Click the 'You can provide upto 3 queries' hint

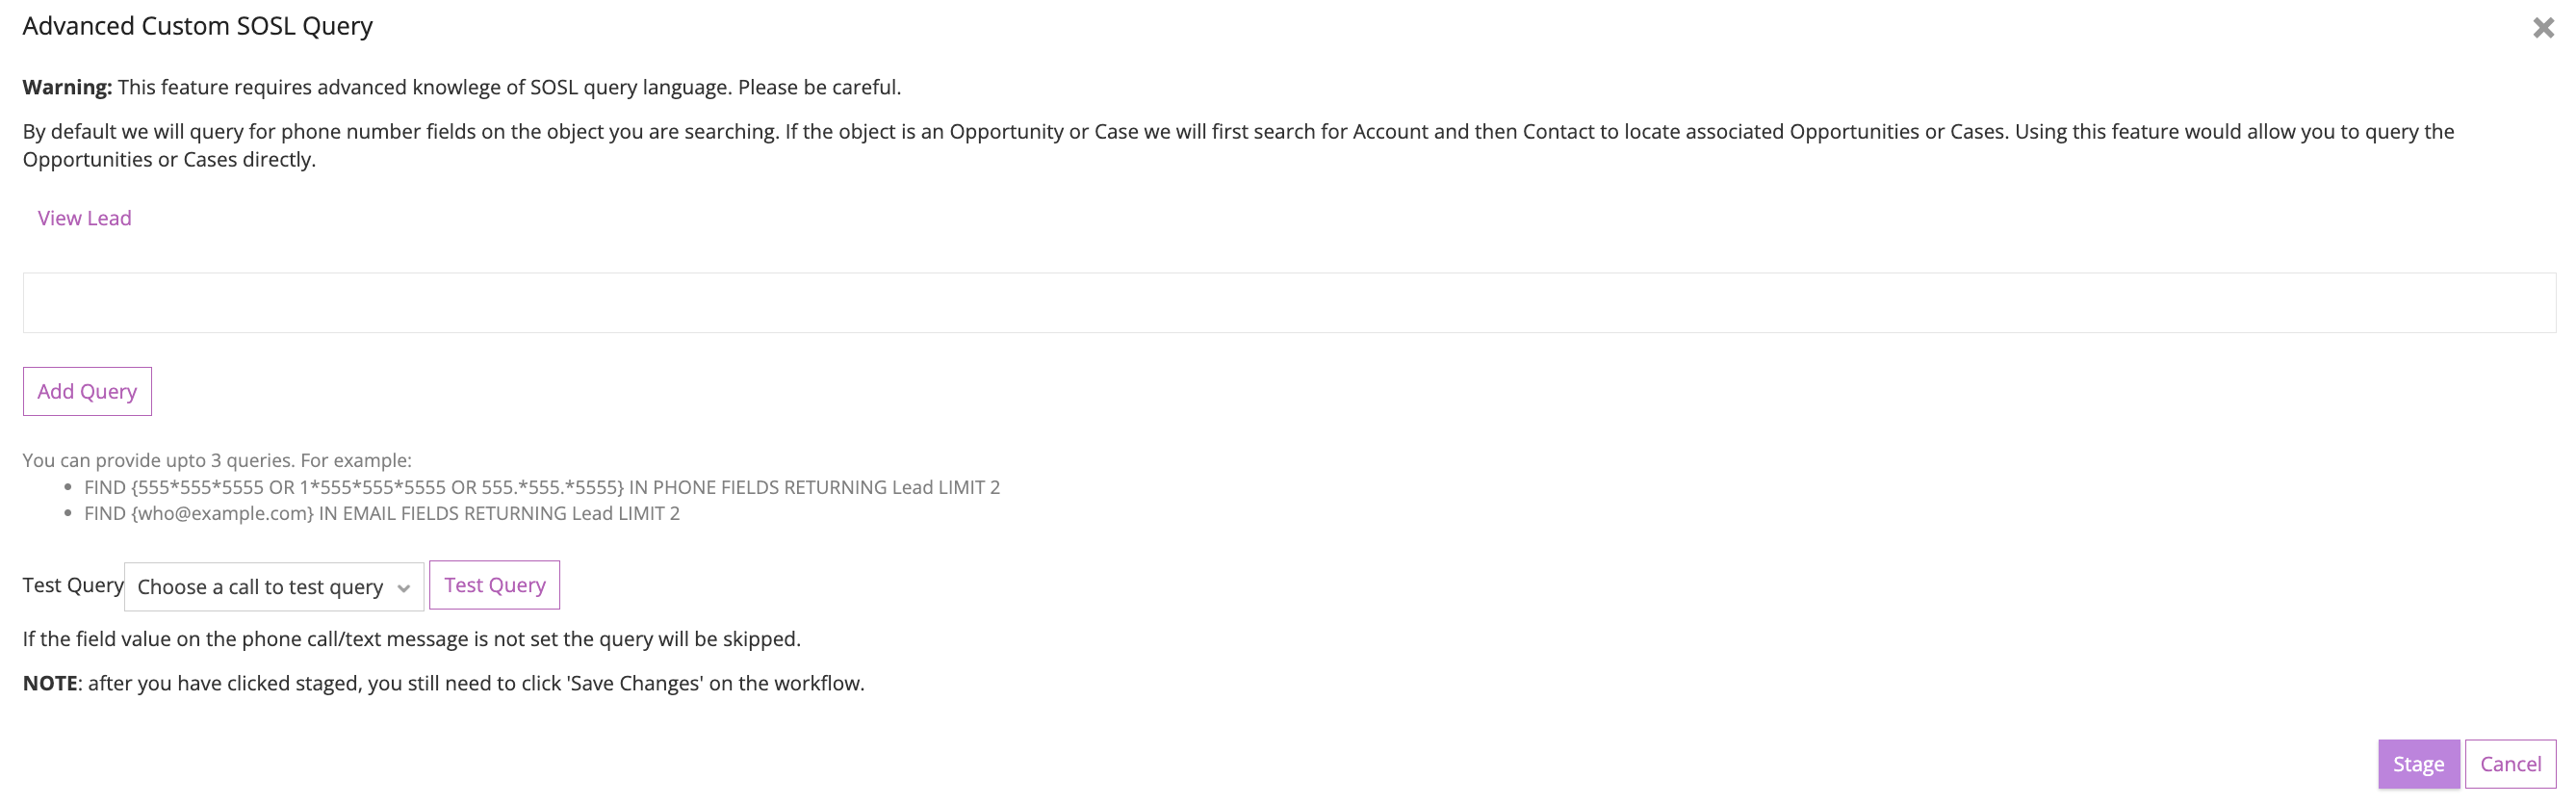pyautogui.click(x=217, y=460)
